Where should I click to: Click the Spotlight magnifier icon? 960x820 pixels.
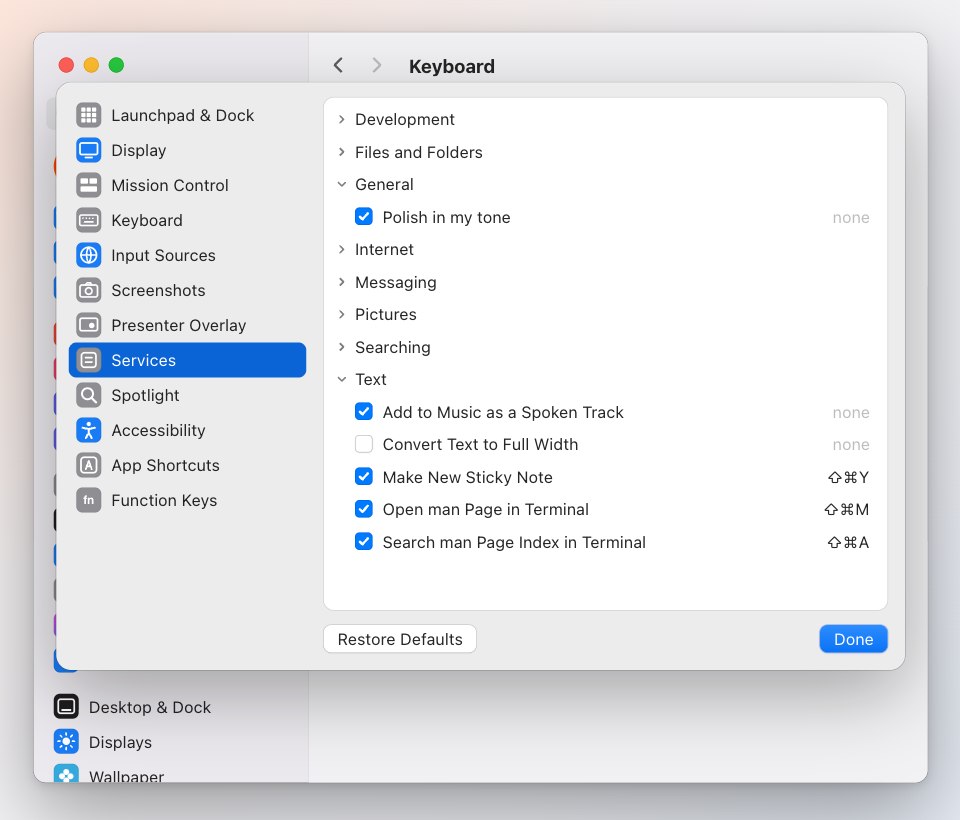89,395
